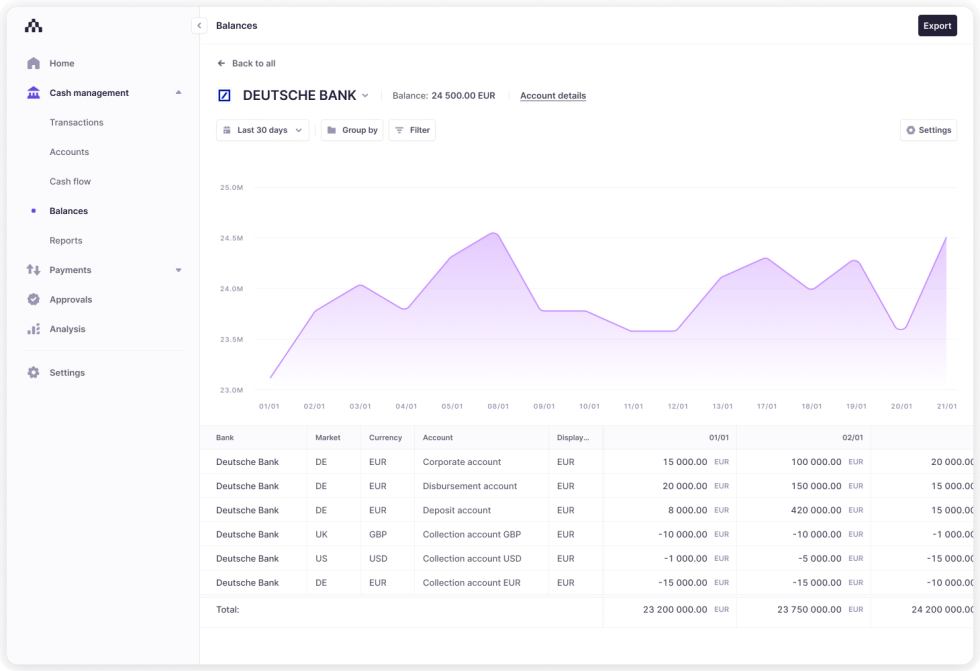980x671 pixels.
Task: Click the Payments arrows icon
Action: pyautogui.click(x=33, y=270)
